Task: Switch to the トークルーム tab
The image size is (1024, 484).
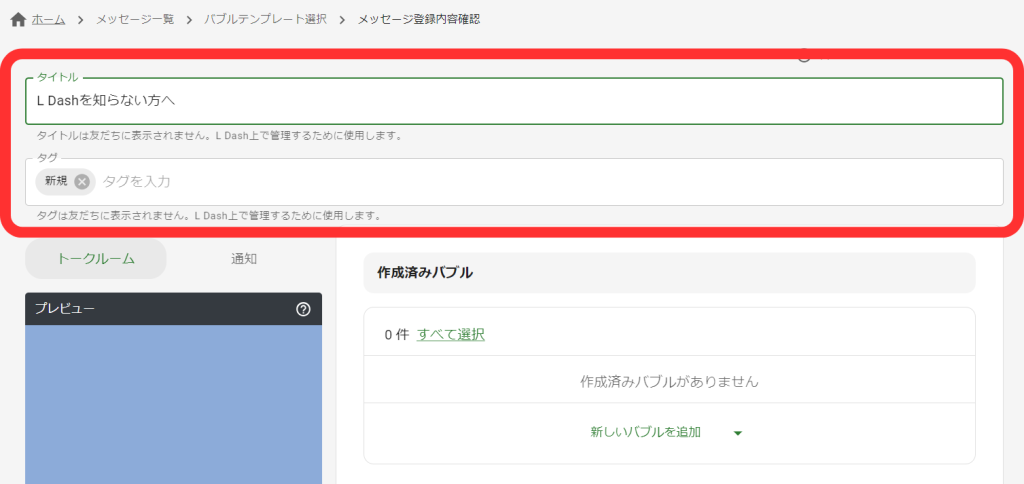Action: click(96, 259)
